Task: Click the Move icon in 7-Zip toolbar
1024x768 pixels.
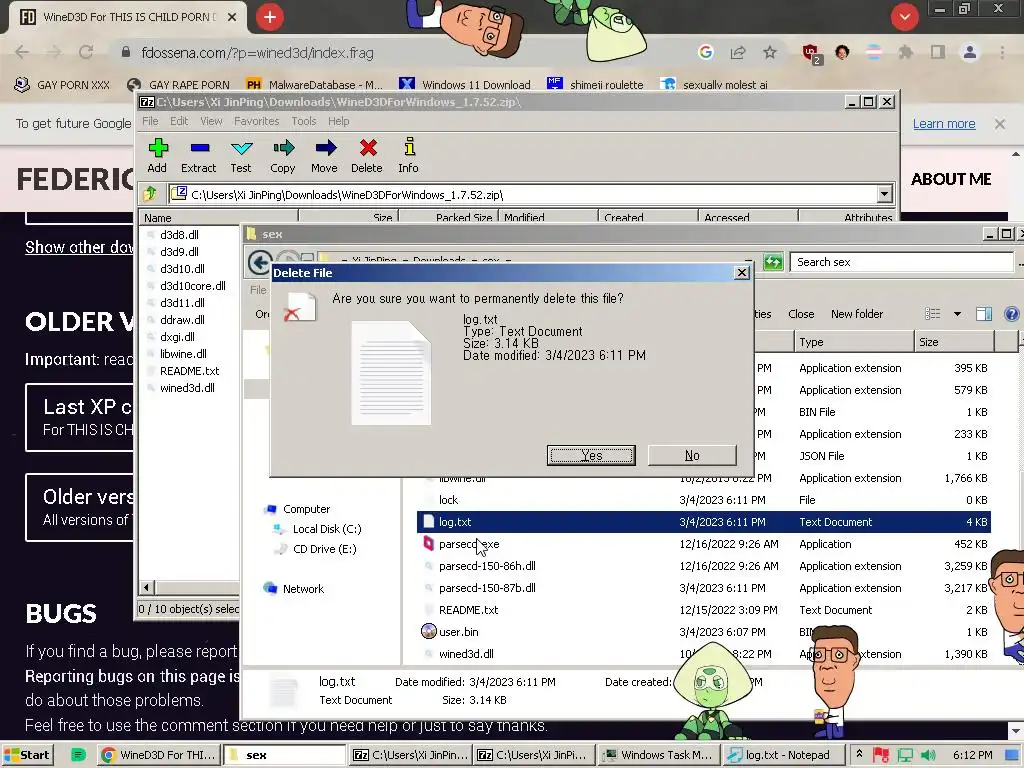Action: click(x=325, y=148)
